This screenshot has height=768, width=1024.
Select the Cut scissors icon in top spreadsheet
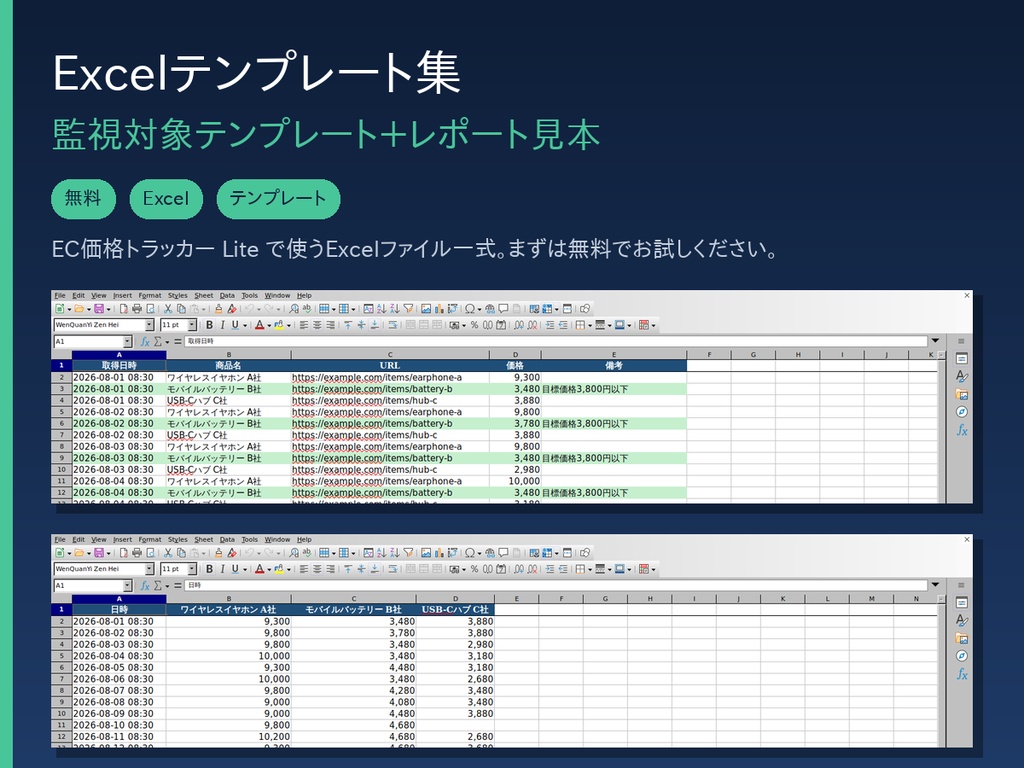pyautogui.click(x=168, y=309)
